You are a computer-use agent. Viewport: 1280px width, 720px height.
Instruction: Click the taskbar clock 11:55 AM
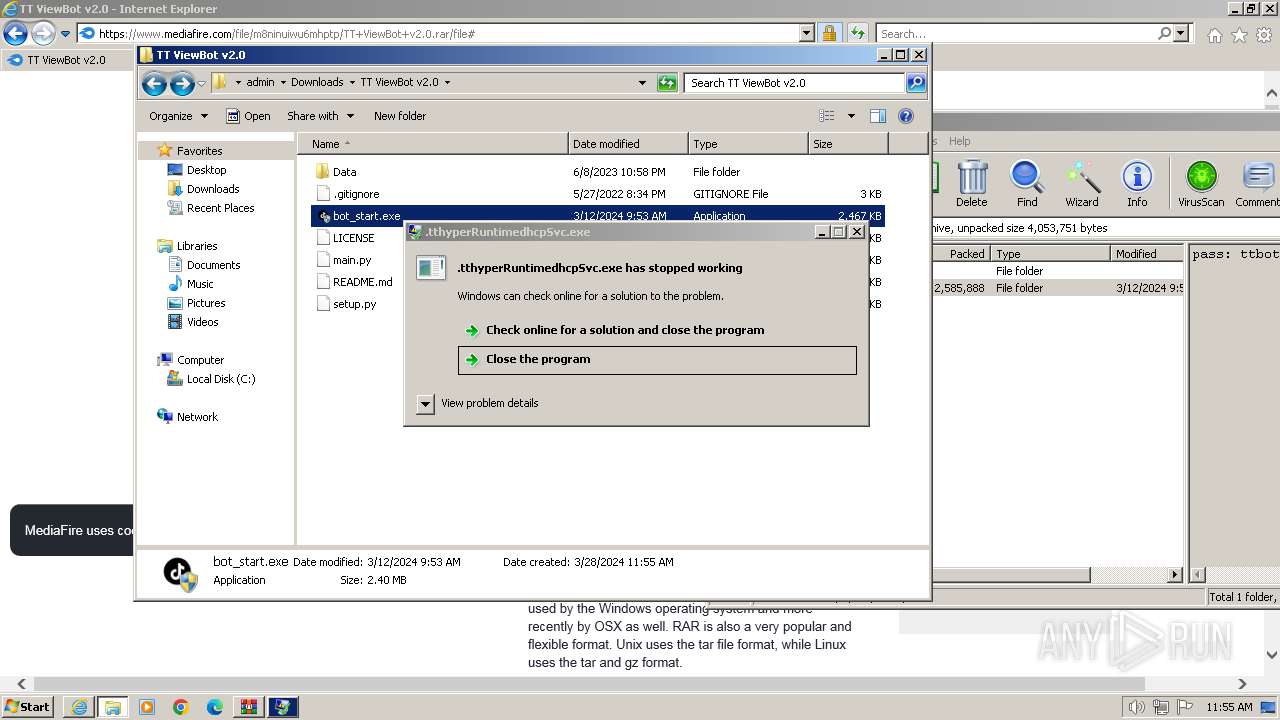tap(1229, 707)
